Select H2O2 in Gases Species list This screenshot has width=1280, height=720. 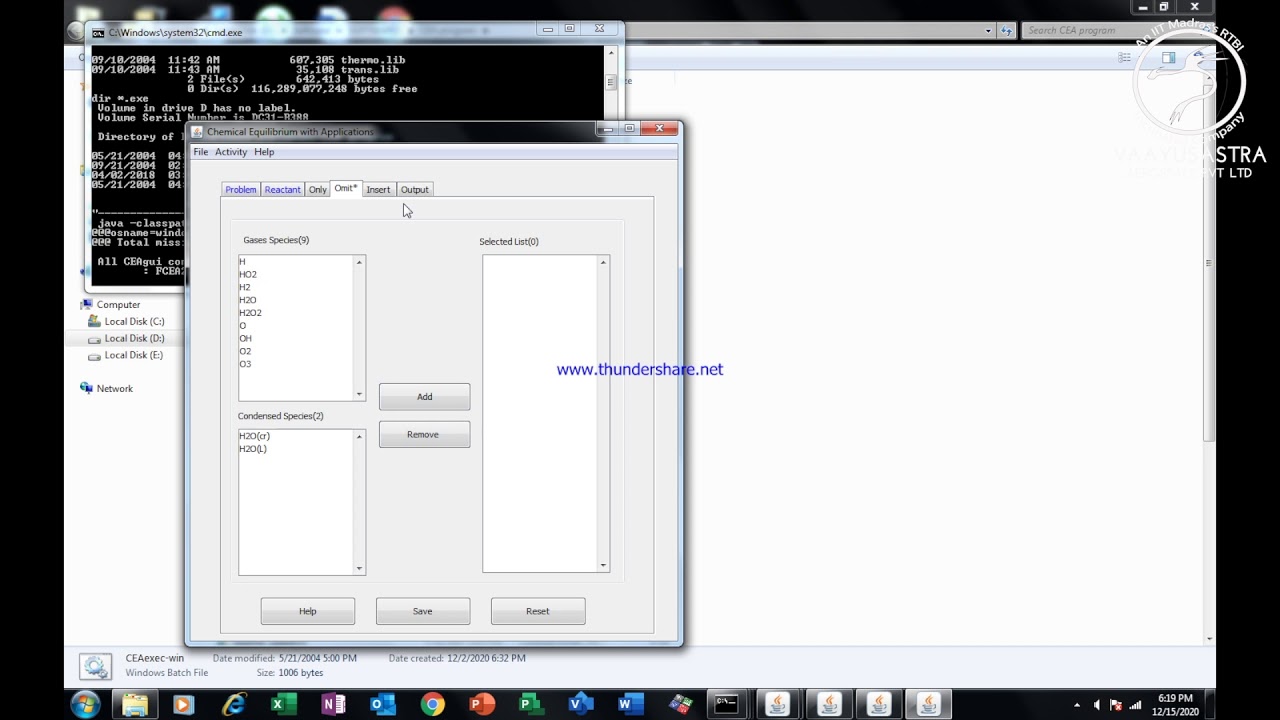(x=296, y=313)
